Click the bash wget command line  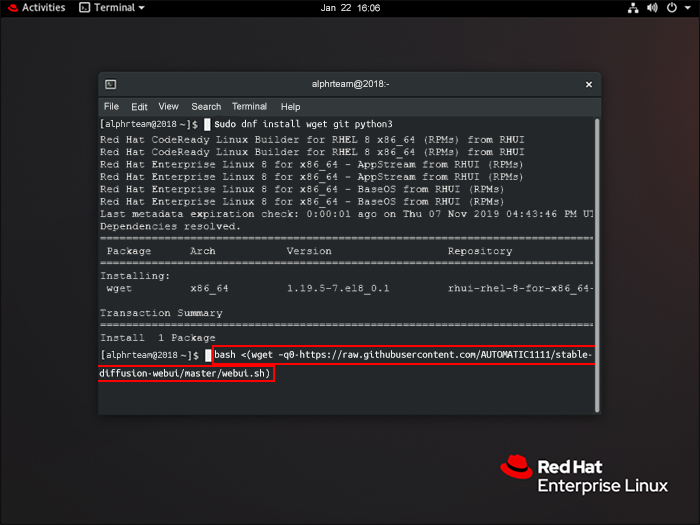403,355
